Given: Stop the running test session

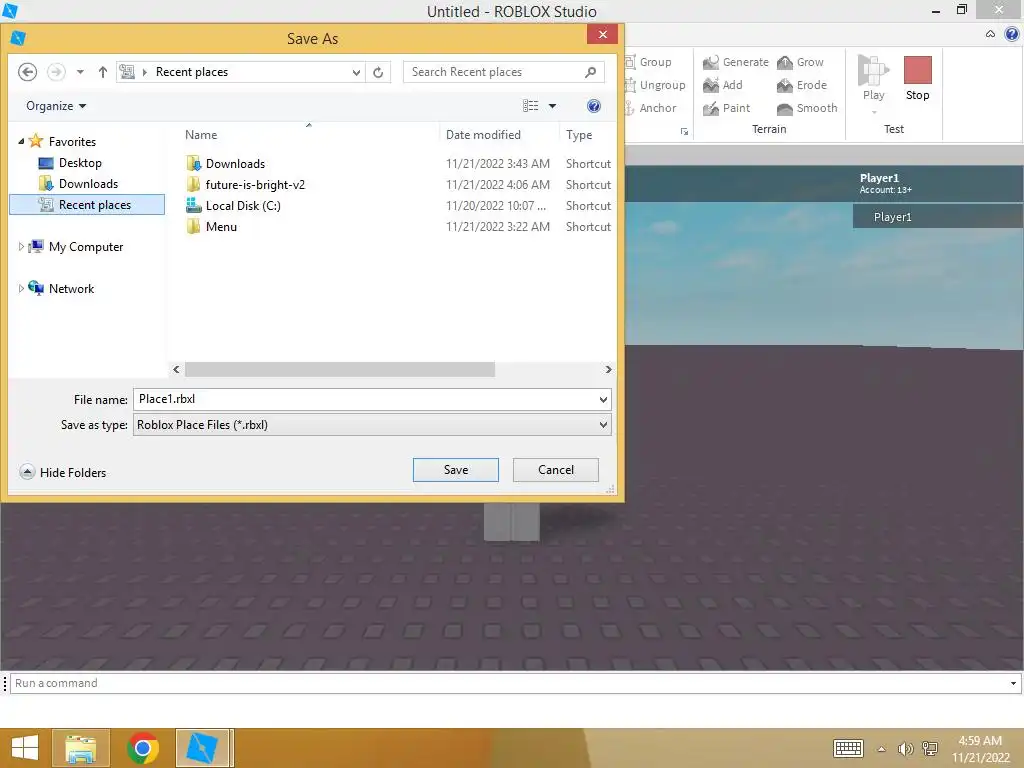Looking at the screenshot, I should (917, 79).
